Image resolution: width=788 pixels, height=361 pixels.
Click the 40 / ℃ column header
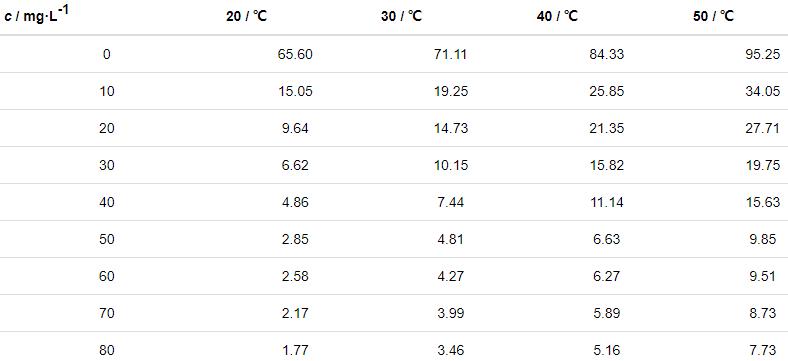557,16
